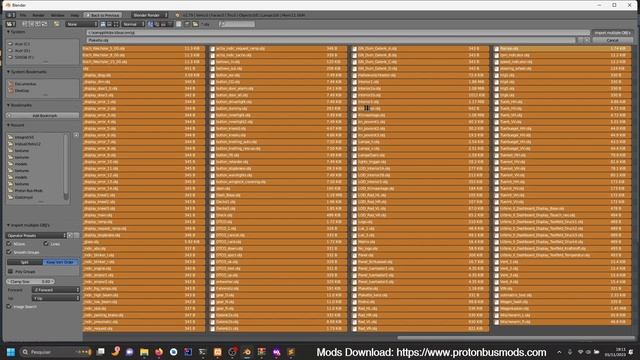Click the clear recent list icon
Screen dimensions: 640x360
[x=76, y=135]
